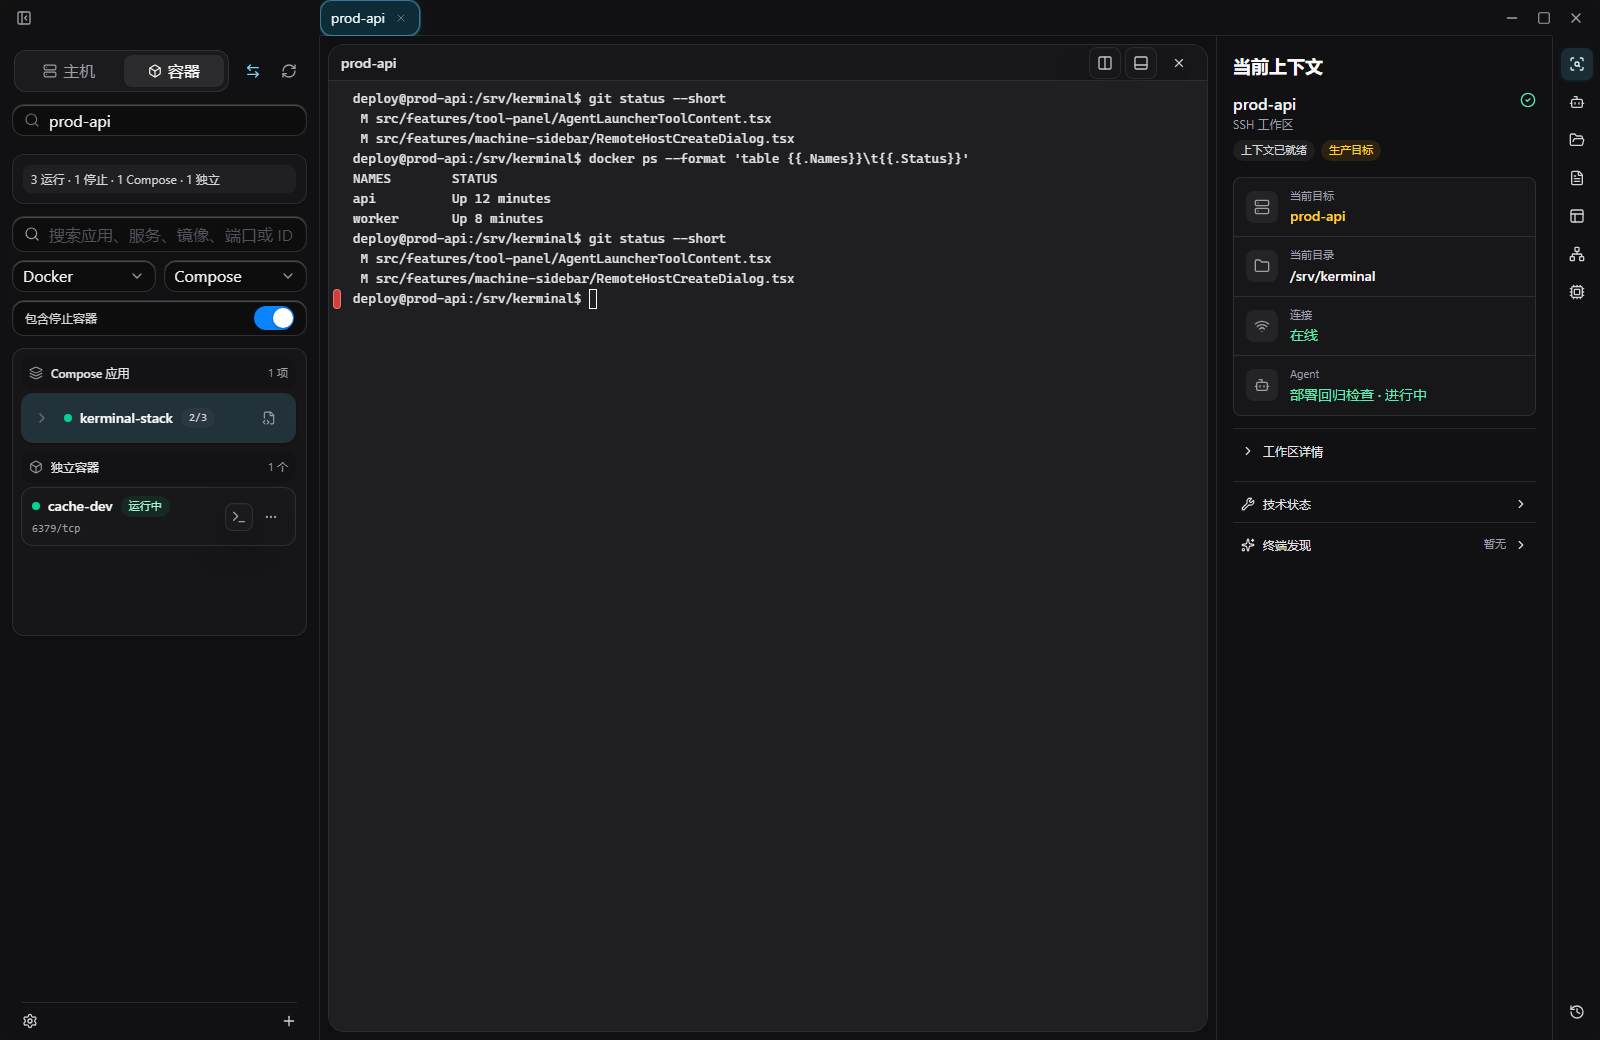Open more options for cache-dev
This screenshot has height=1040, width=1600.
[271, 517]
